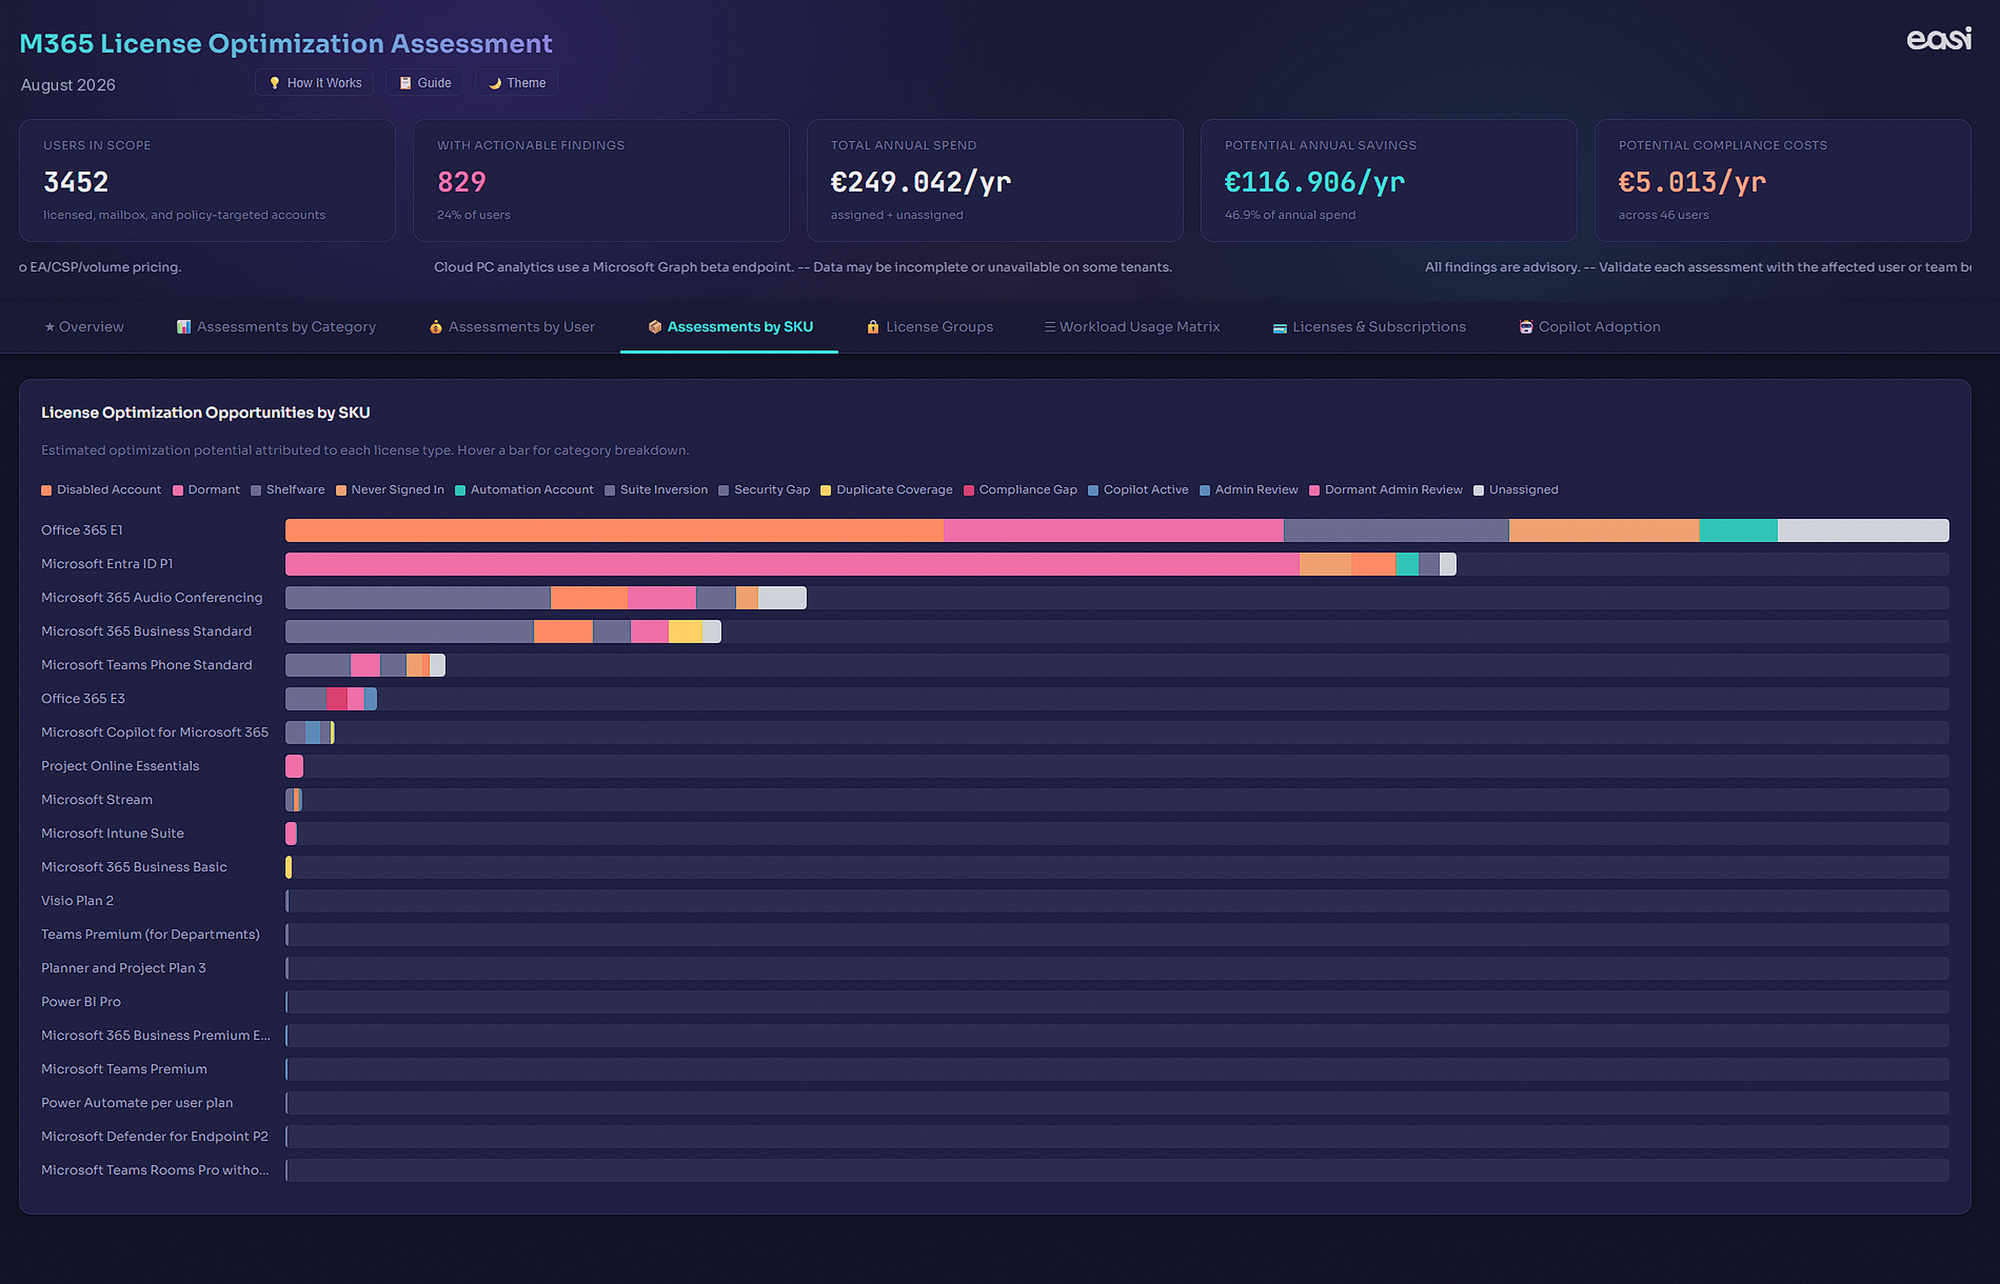This screenshot has width=2000, height=1284.
Task: Click the Office 365 E3 bar
Action: point(331,699)
